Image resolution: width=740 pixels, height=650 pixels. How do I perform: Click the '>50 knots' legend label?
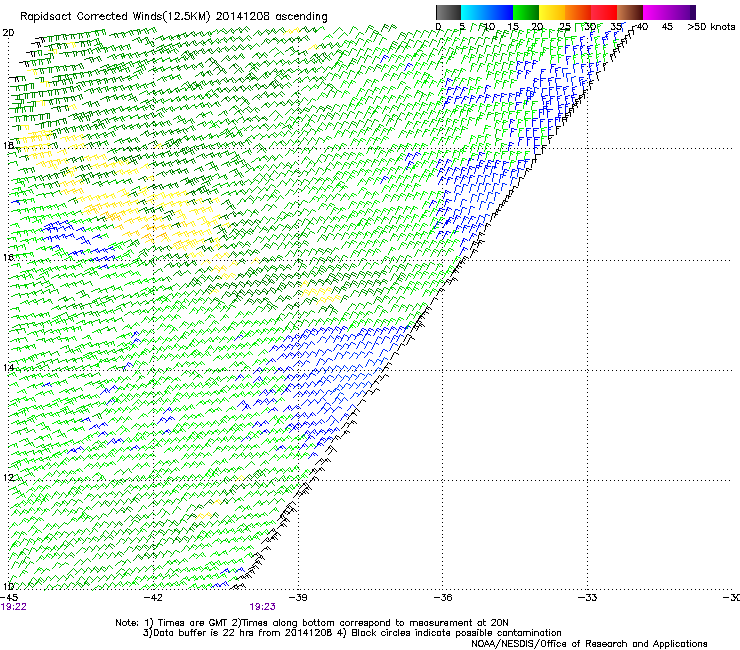click(711, 26)
